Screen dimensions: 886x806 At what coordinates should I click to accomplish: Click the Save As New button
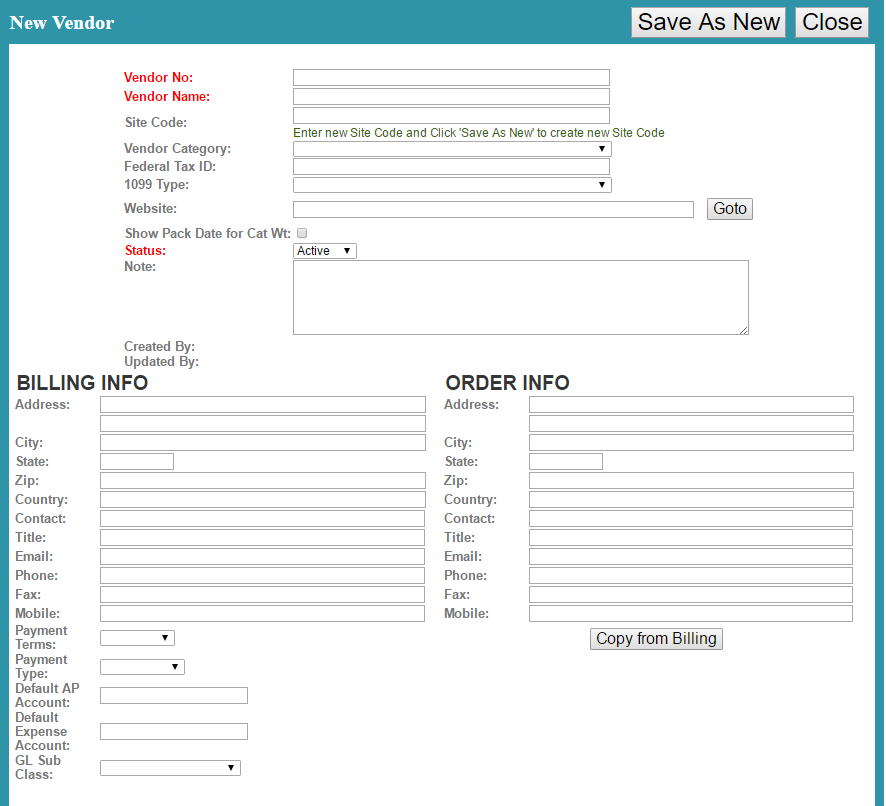708,22
